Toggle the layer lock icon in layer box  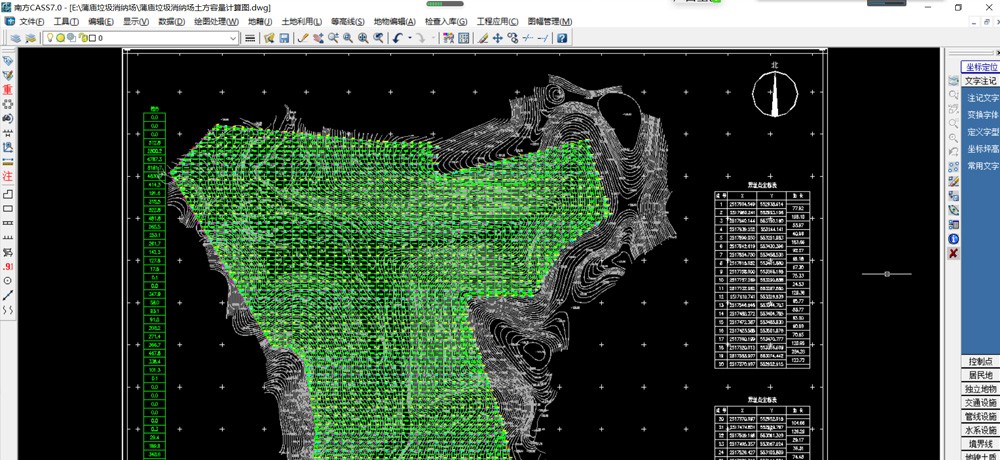pyautogui.click(x=82, y=38)
